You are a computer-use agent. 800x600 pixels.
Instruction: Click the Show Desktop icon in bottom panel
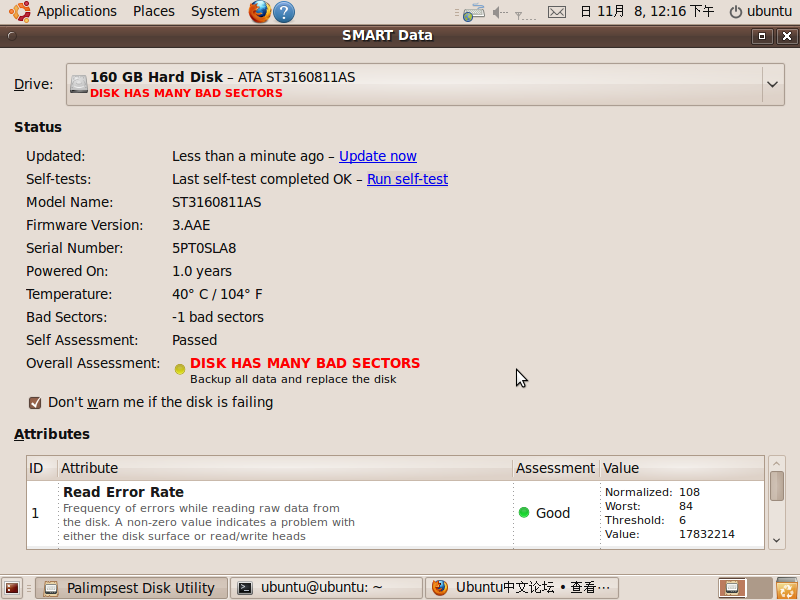pos(12,588)
